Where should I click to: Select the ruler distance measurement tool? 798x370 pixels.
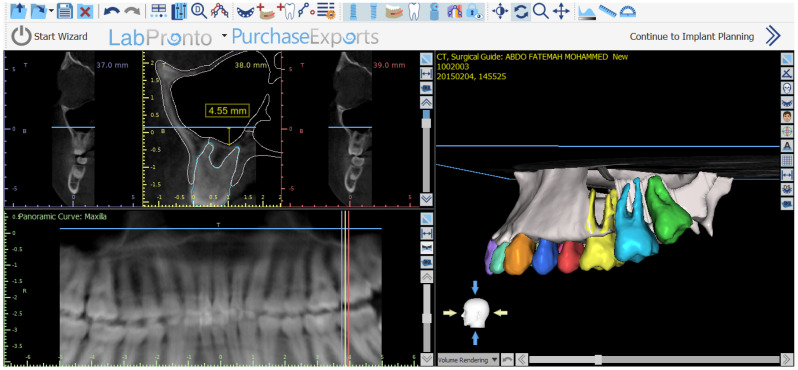607,11
